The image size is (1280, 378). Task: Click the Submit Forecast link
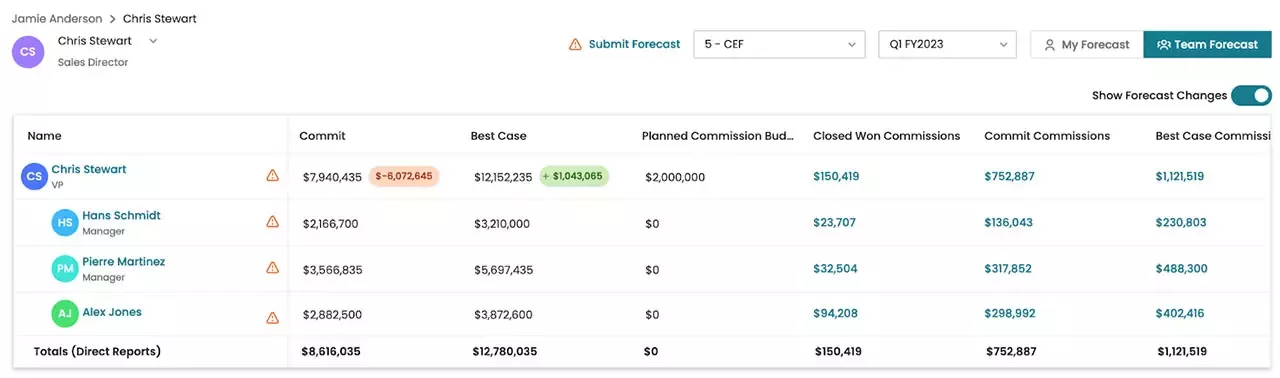point(634,45)
